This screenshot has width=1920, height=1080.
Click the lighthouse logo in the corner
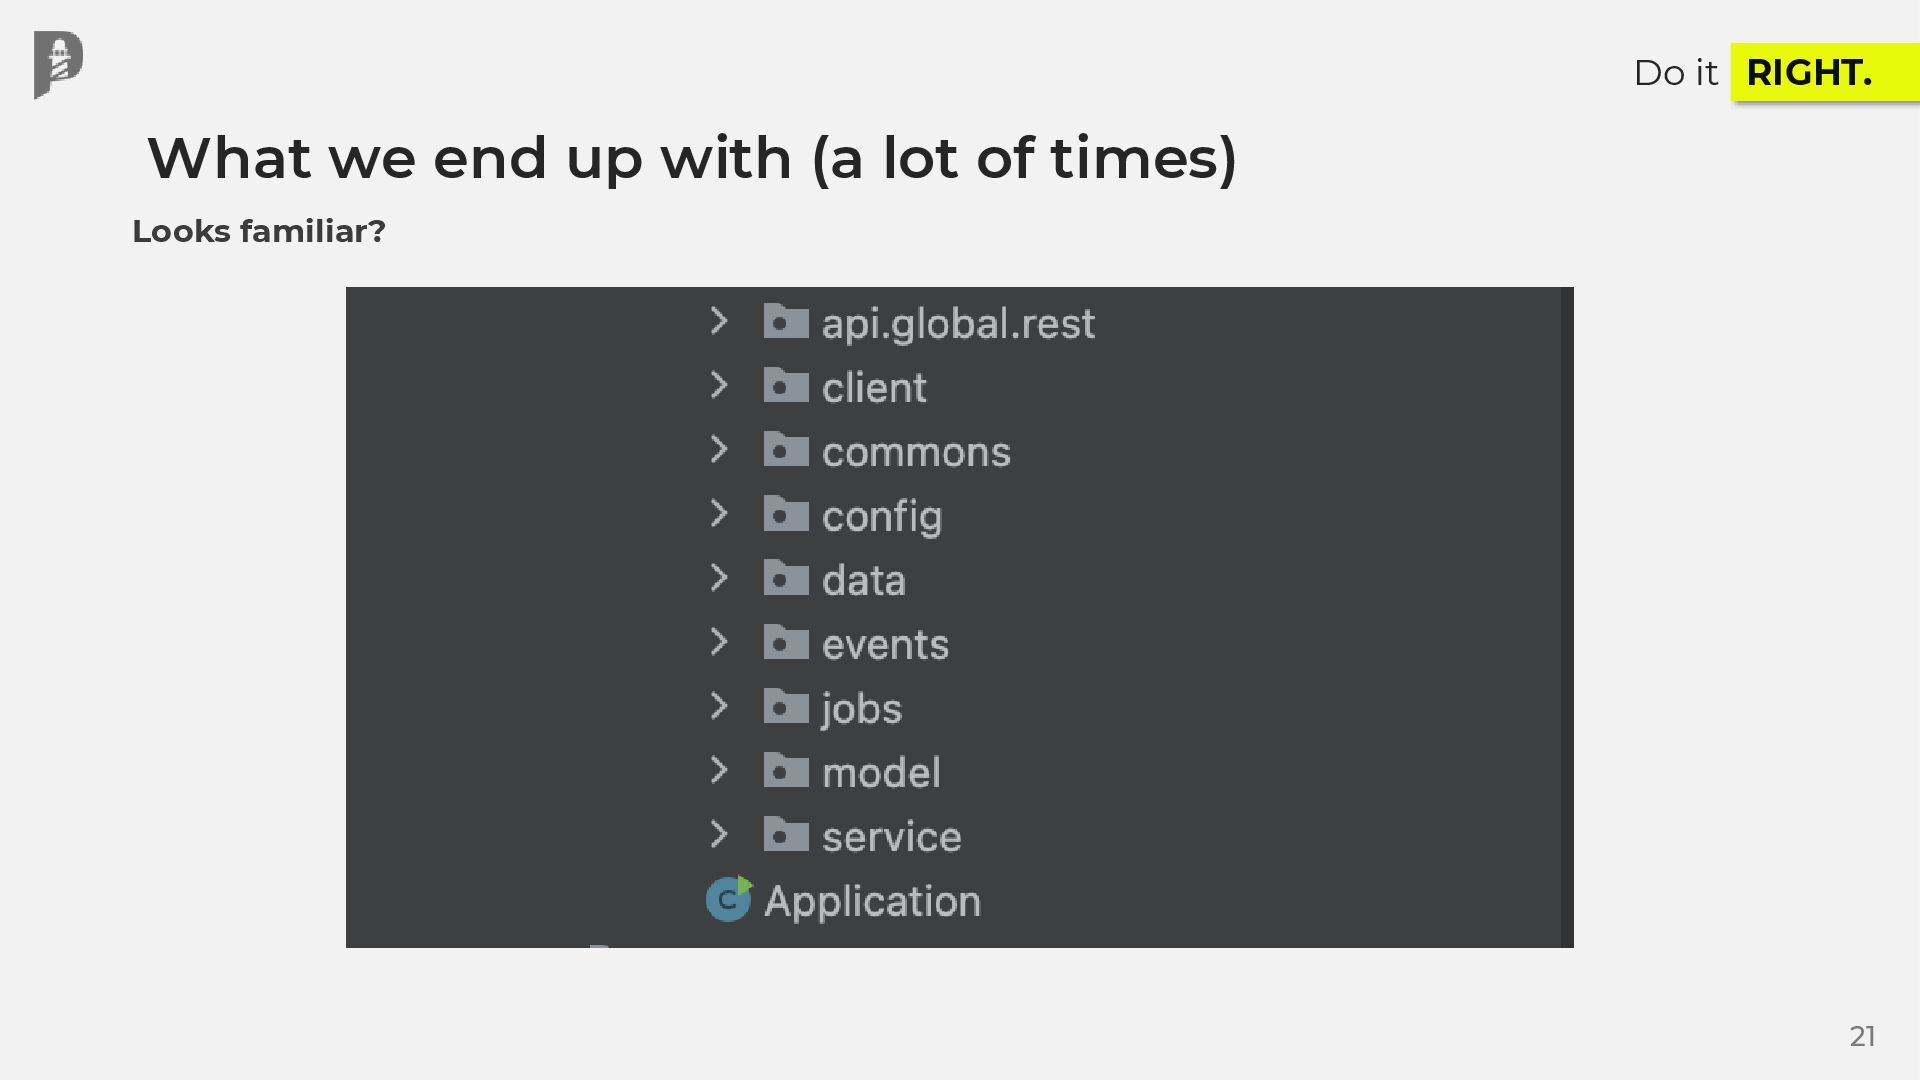click(58, 64)
